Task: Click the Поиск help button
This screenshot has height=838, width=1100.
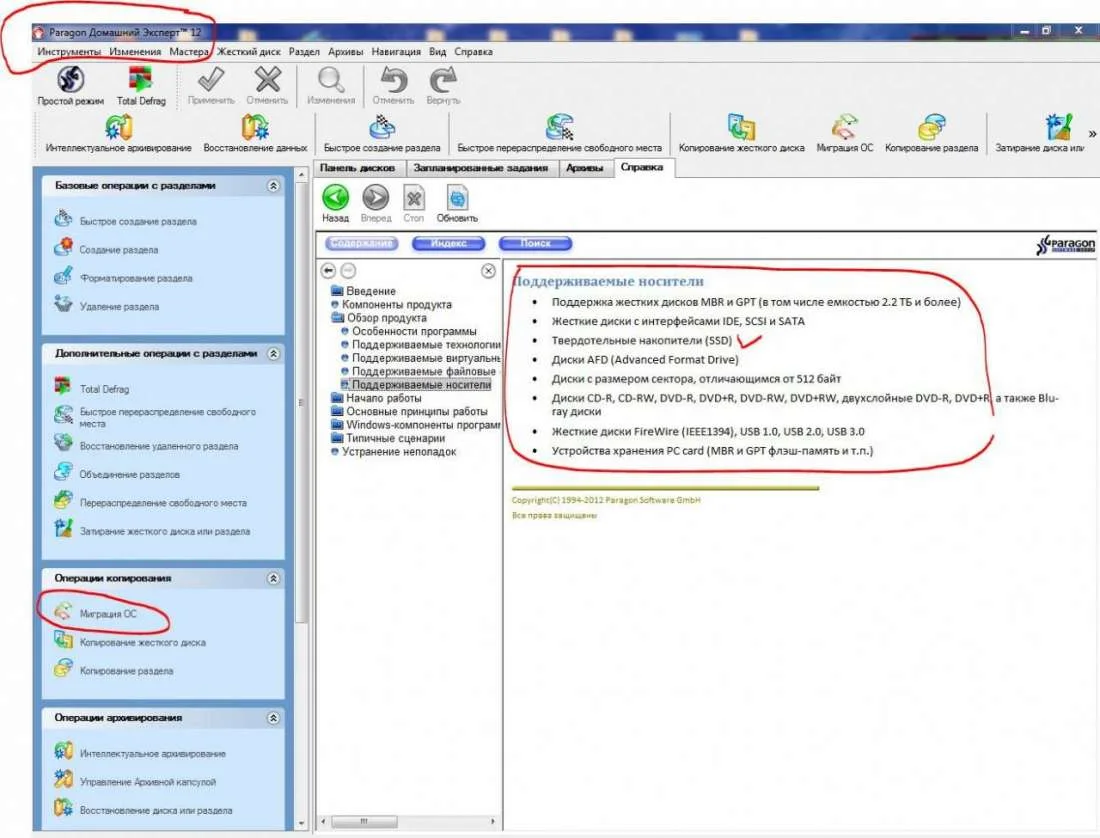Action: 535,243
